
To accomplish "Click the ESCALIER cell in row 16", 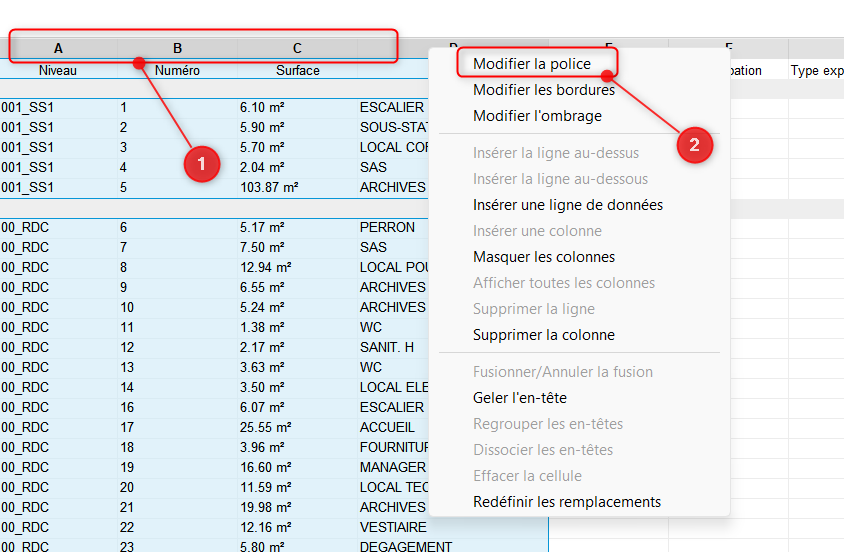I will coord(393,407).
